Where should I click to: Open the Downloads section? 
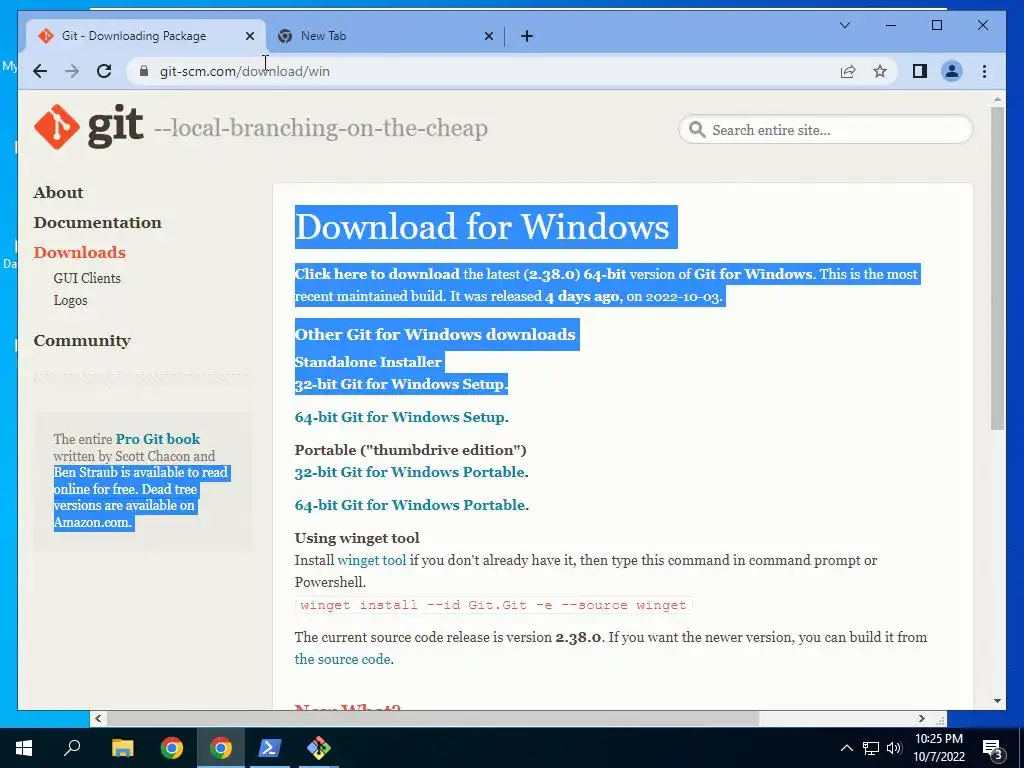pyautogui.click(x=80, y=253)
